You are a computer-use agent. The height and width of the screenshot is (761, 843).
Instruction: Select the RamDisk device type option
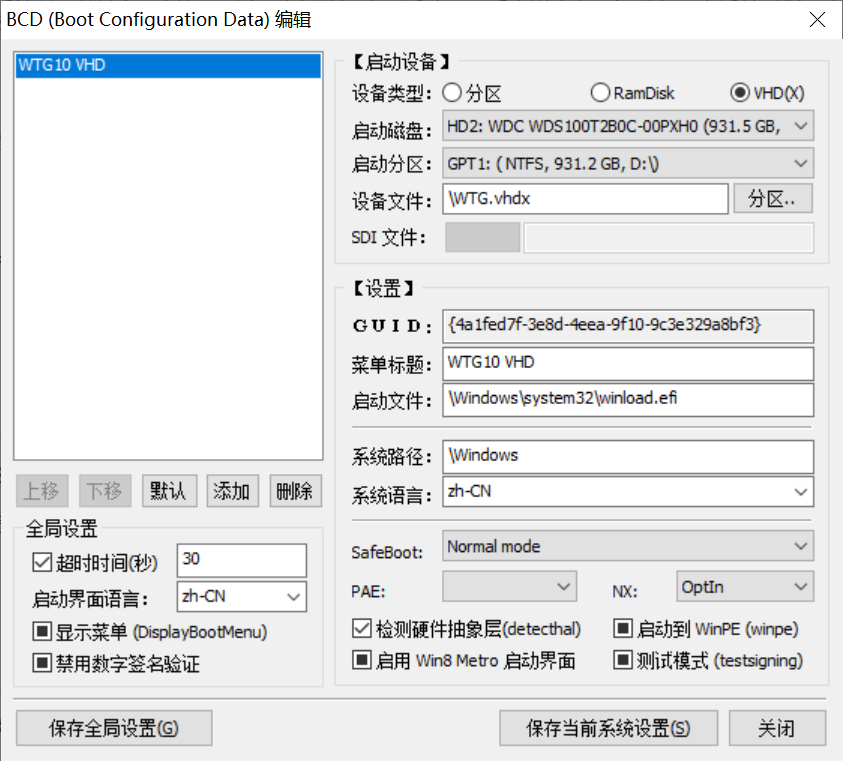tap(600, 93)
